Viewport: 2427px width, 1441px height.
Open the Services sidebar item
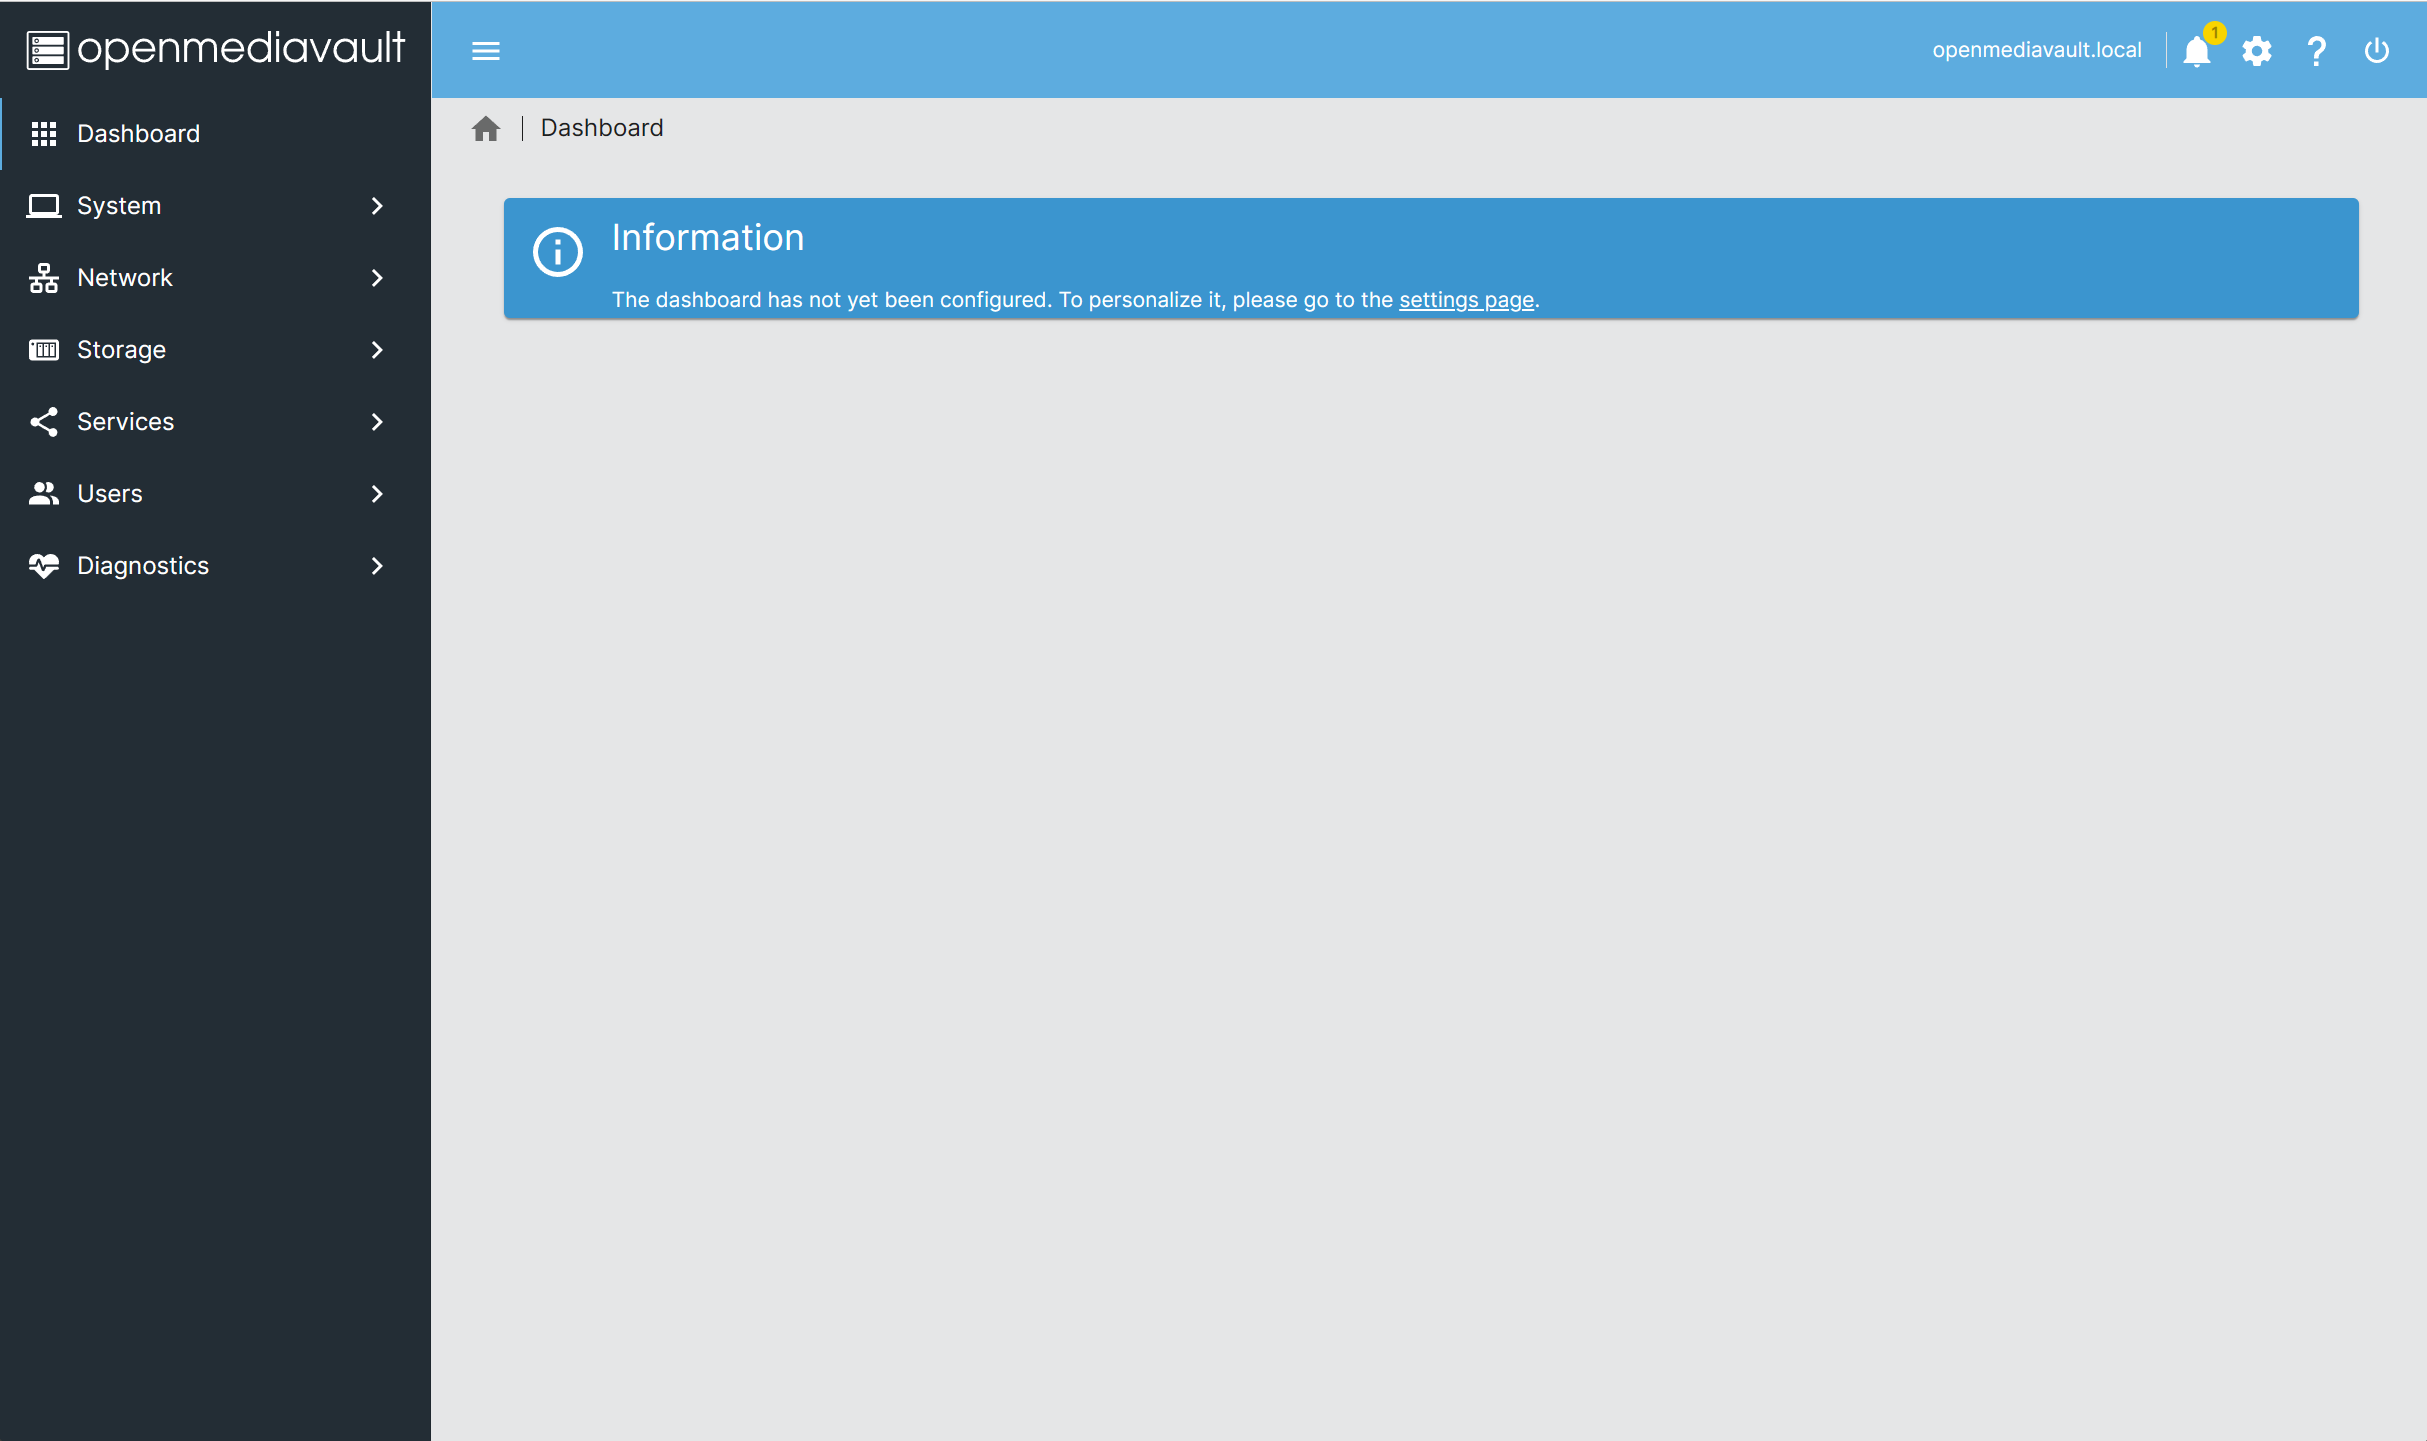215,421
